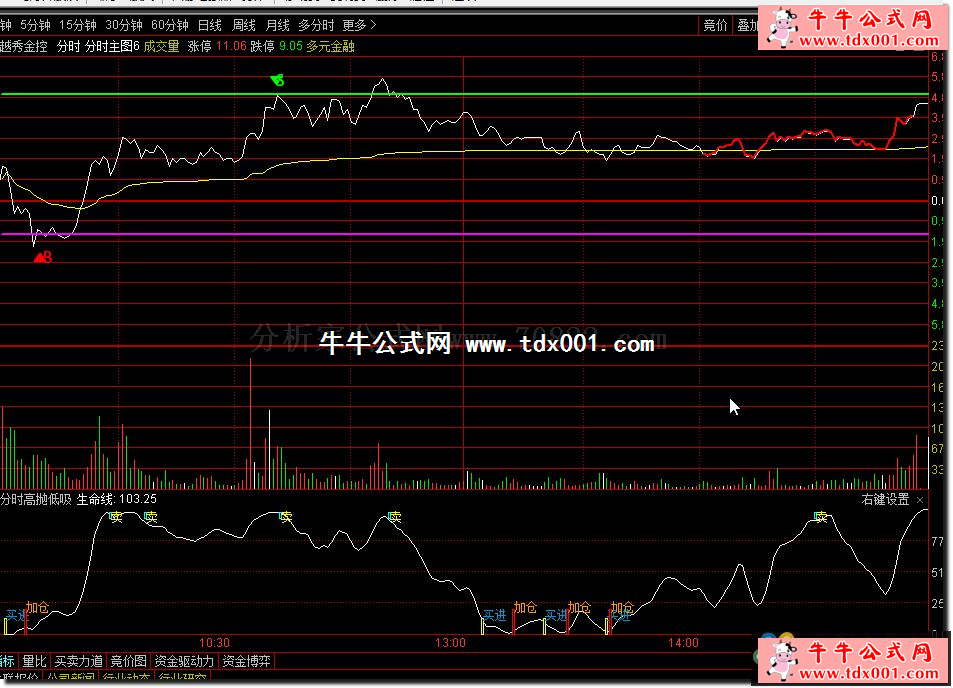Click the 涨停 price 11.06
Viewport: 953px width, 688px height.
coord(232,46)
